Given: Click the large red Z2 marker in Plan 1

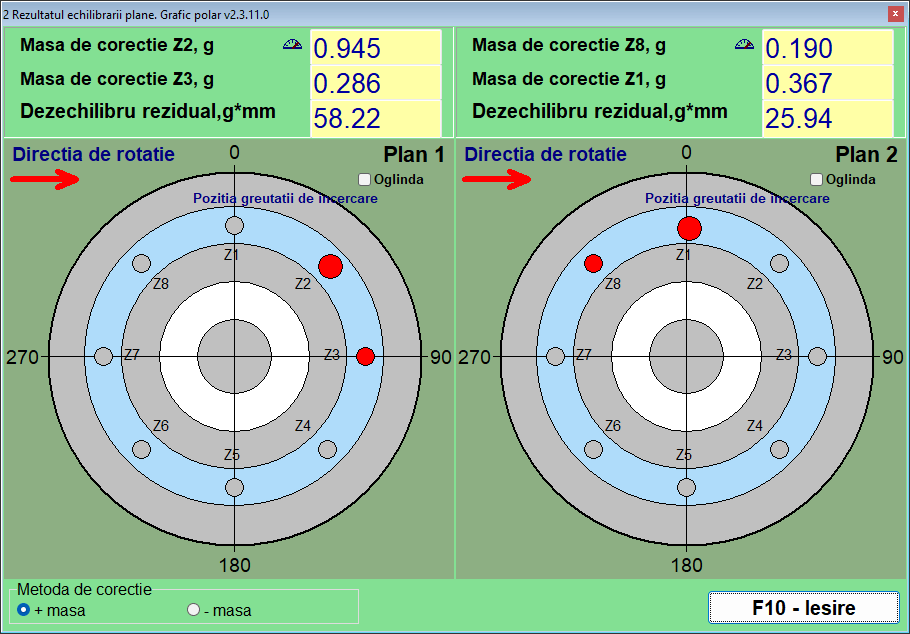Looking at the screenshot, I should [330, 266].
